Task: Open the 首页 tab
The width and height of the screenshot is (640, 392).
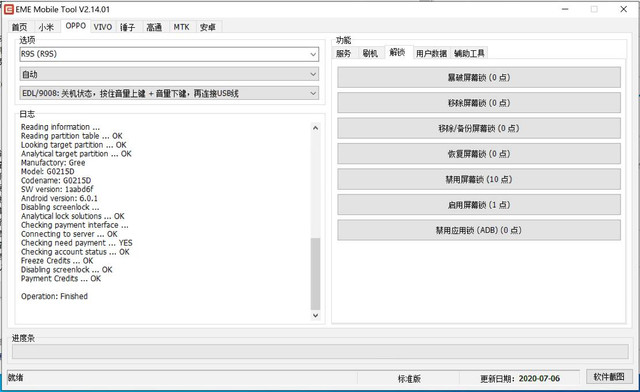Action: [x=20, y=27]
